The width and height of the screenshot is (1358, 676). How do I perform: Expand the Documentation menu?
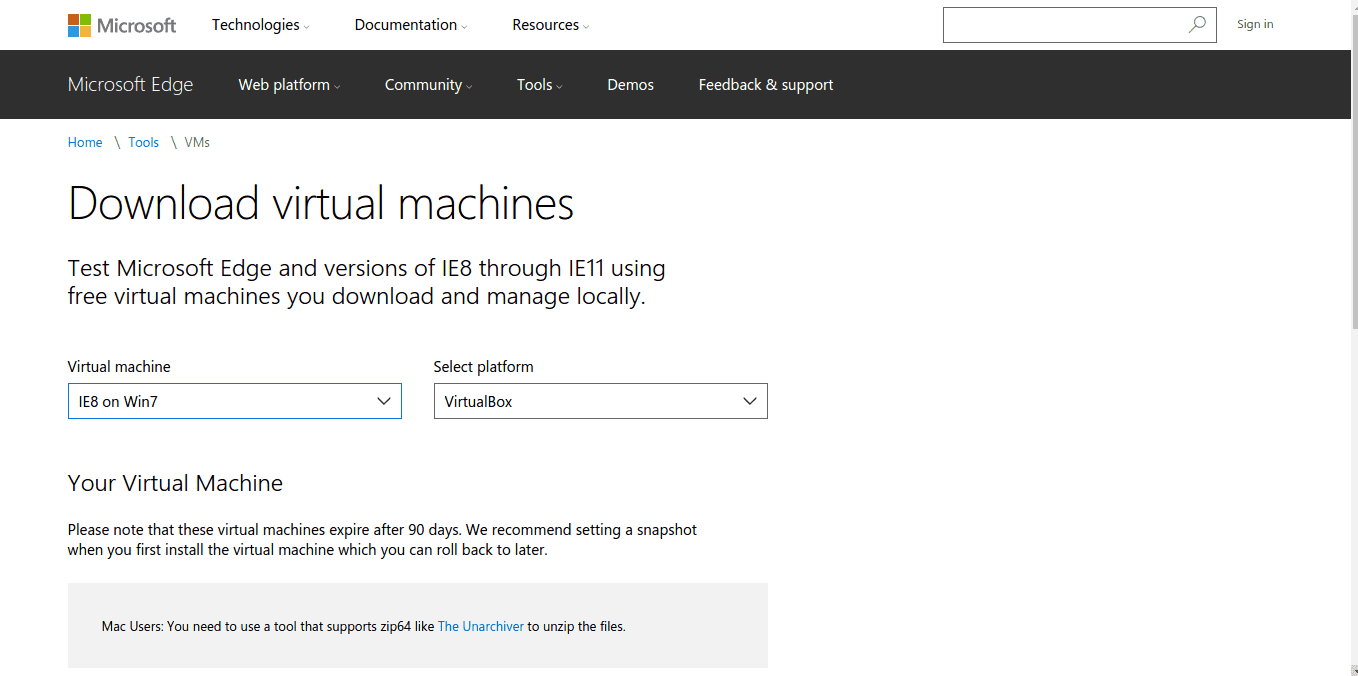410,25
